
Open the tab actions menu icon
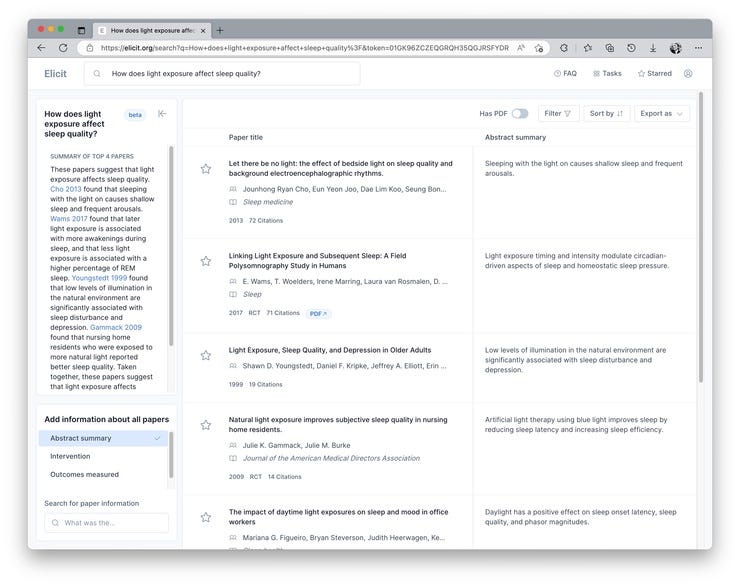81,31
